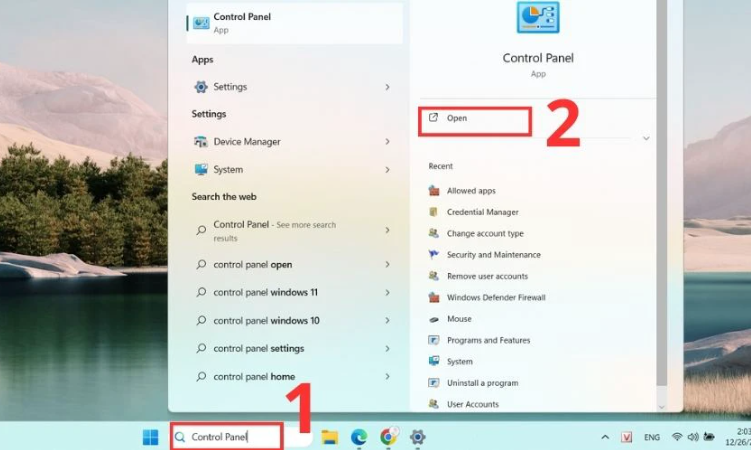
Task: Click the taskbar search box with 'Control Panel'
Action: tap(228, 437)
